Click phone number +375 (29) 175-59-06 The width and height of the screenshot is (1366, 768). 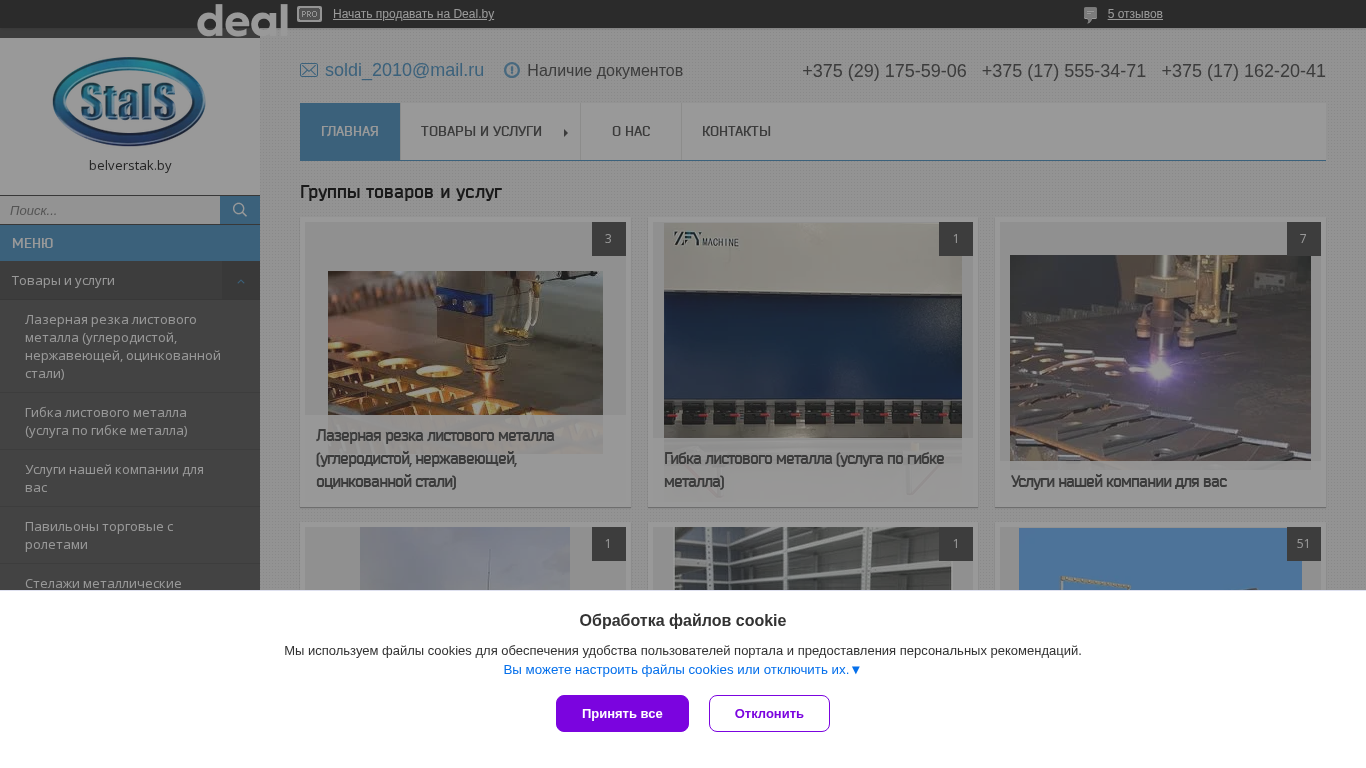point(884,71)
